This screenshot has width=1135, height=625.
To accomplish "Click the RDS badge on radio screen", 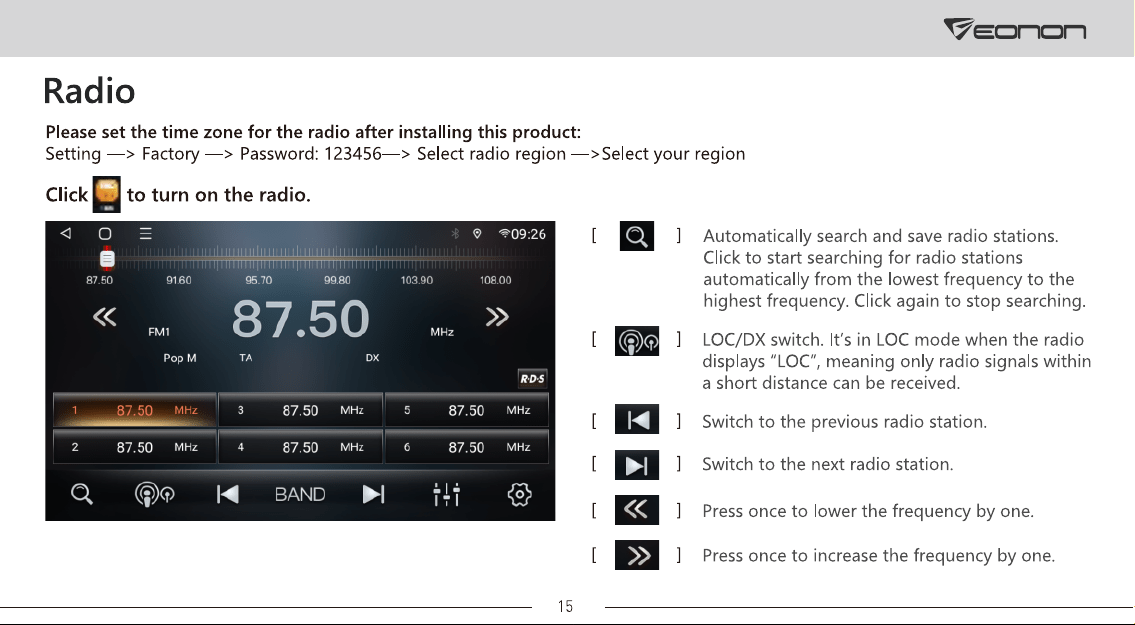I will coord(532,379).
